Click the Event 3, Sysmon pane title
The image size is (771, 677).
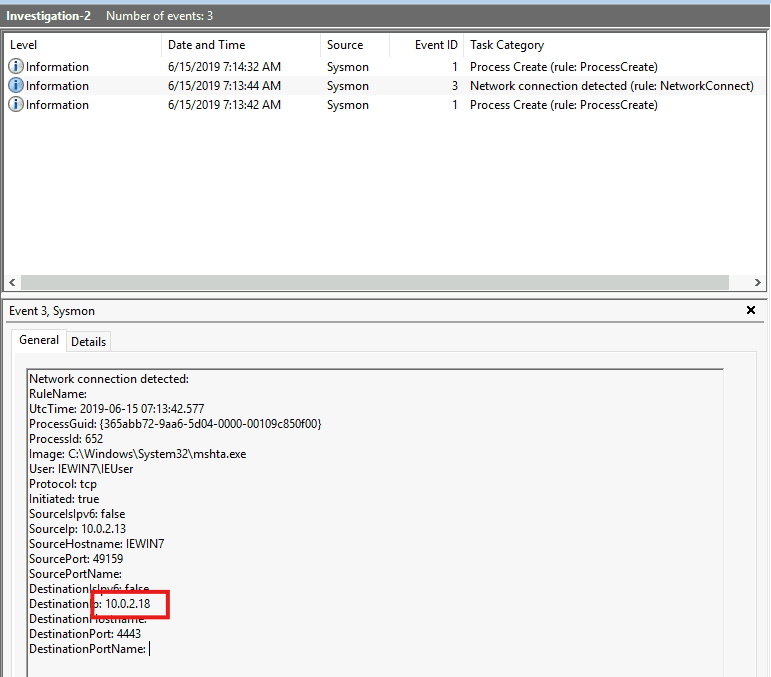(x=52, y=311)
